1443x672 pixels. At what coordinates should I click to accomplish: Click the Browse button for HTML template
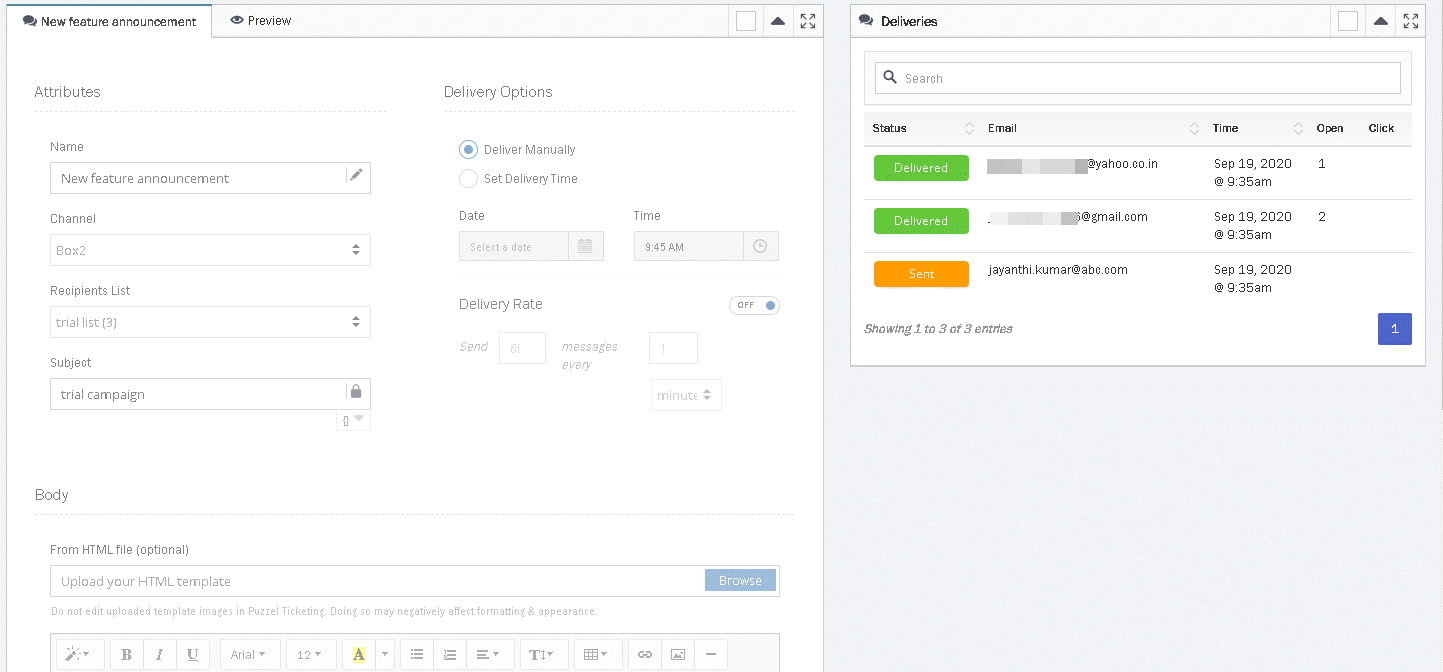(740, 581)
